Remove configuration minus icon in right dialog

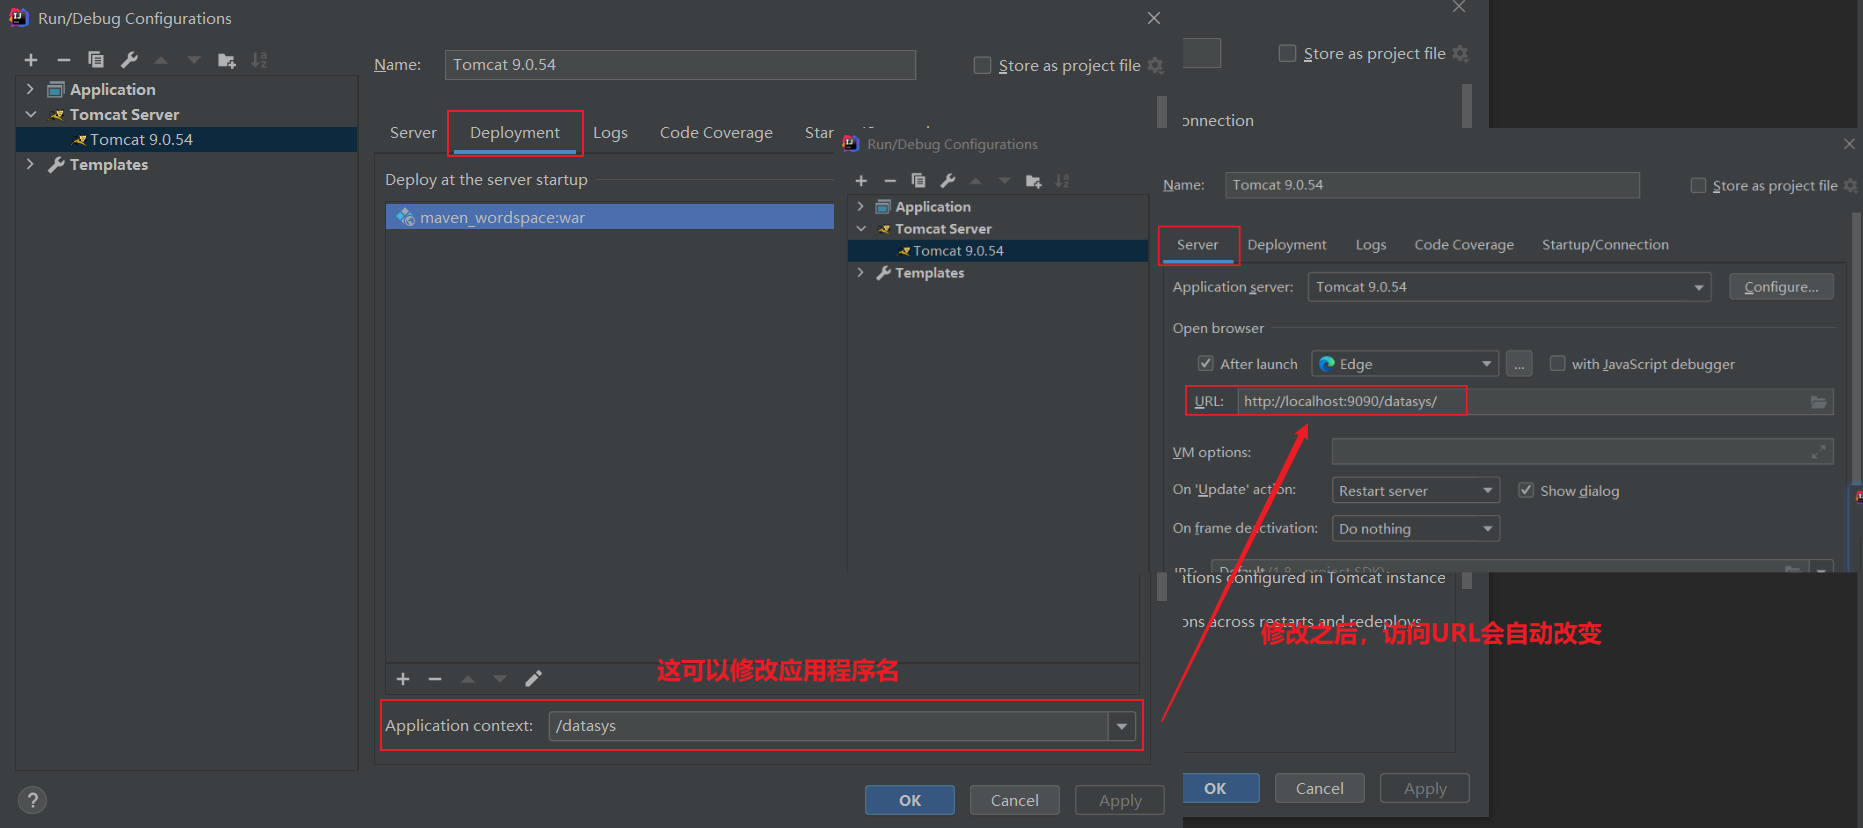point(890,181)
